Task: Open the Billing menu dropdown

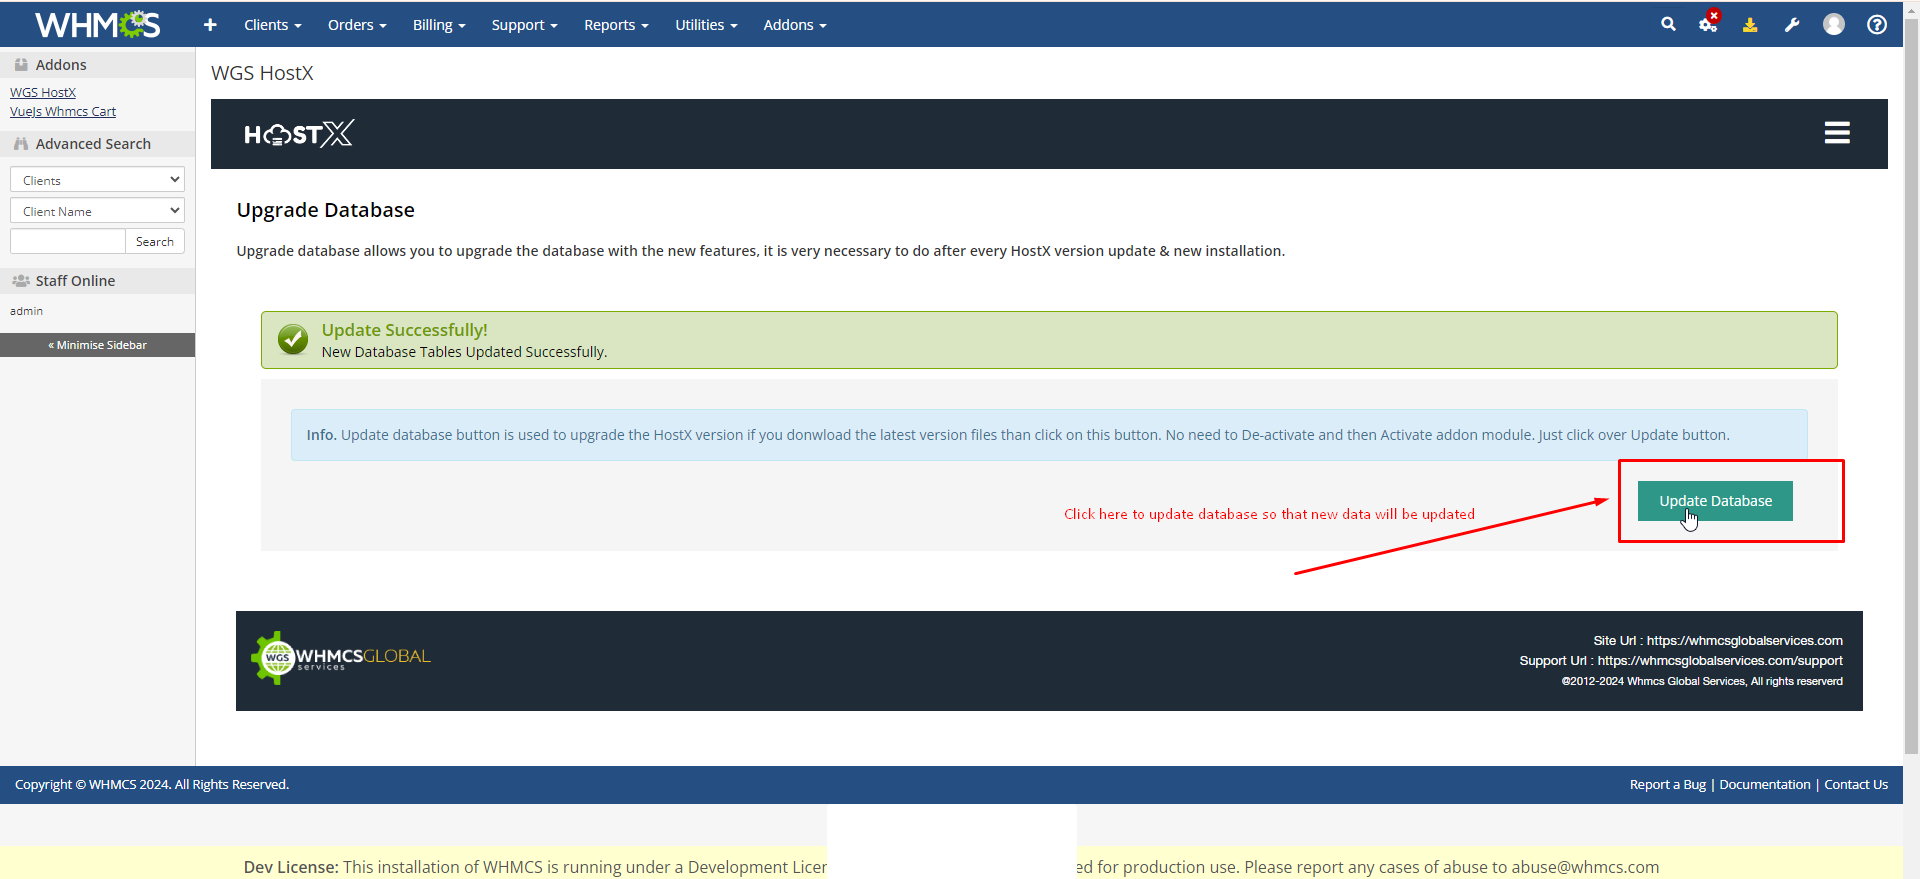Action: [x=439, y=25]
